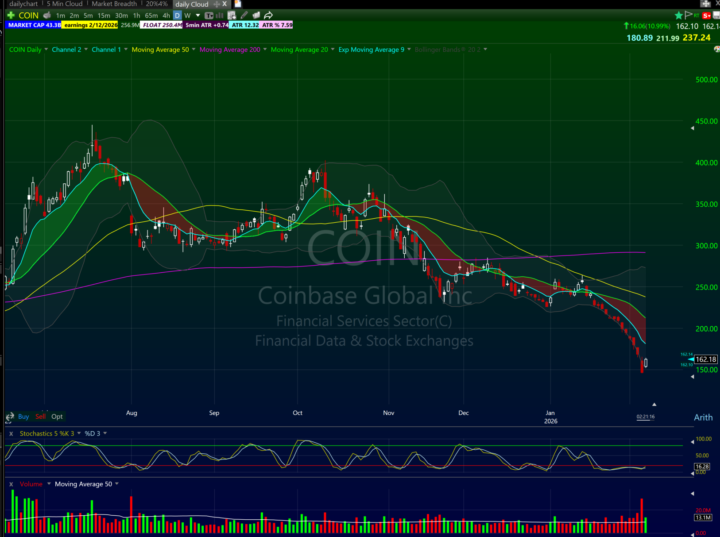
Task: Click the swap arrows trading icon
Action: [10, 417]
